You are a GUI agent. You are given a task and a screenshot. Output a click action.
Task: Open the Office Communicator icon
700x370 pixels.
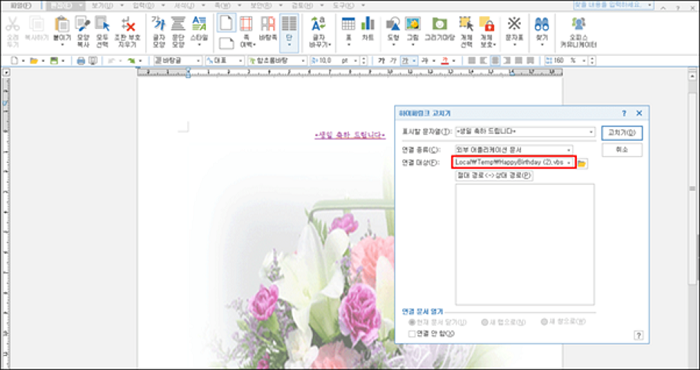point(579,24)
